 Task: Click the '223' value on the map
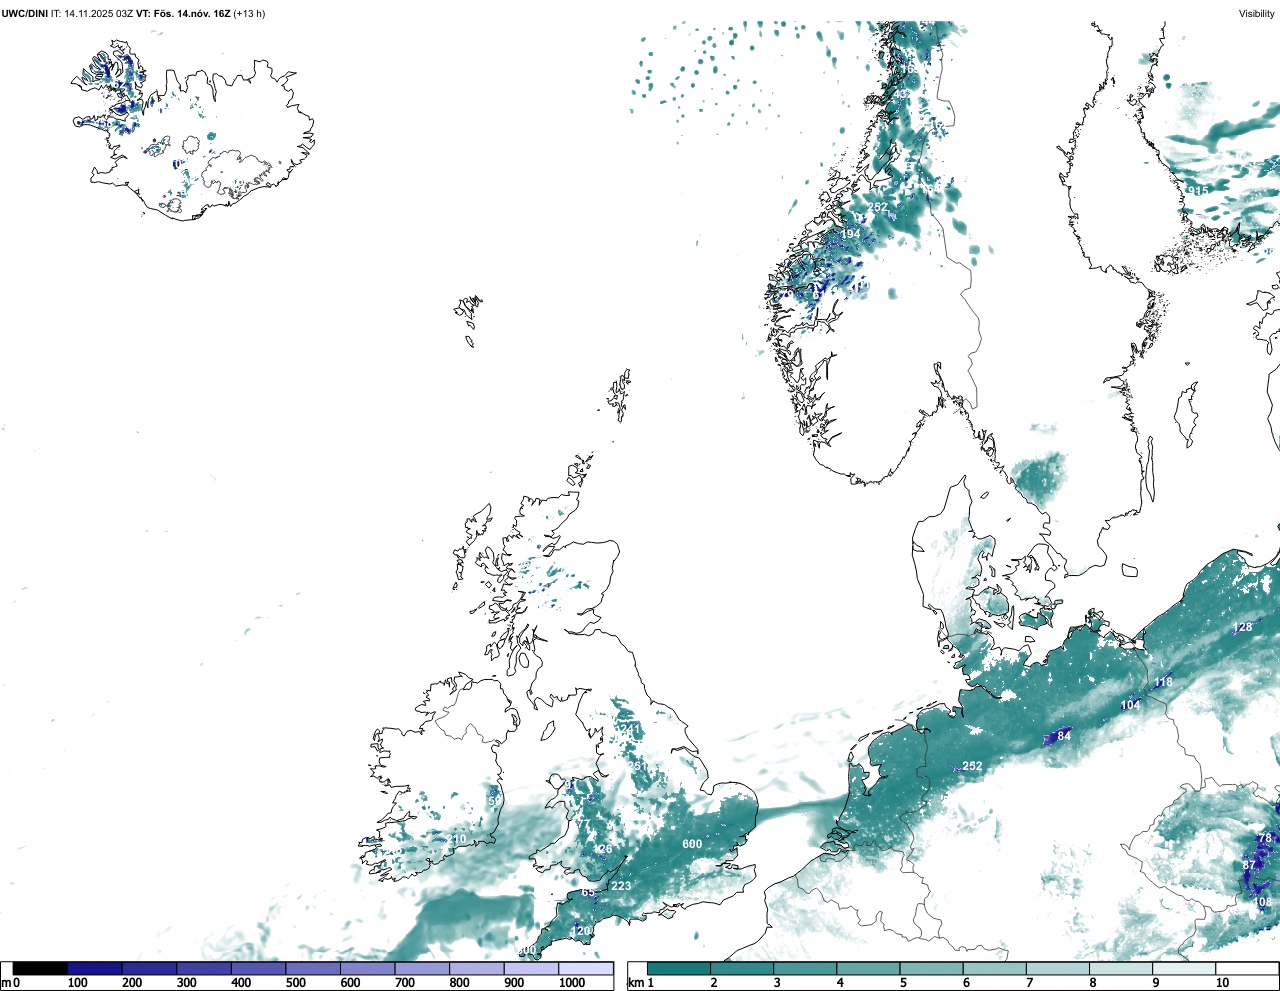(x=621, y=886)
